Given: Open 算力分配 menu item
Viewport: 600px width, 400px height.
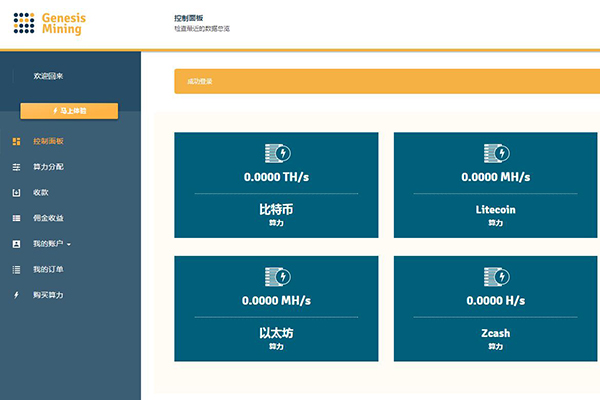Looking at the screenshot, I should [48, 167].
